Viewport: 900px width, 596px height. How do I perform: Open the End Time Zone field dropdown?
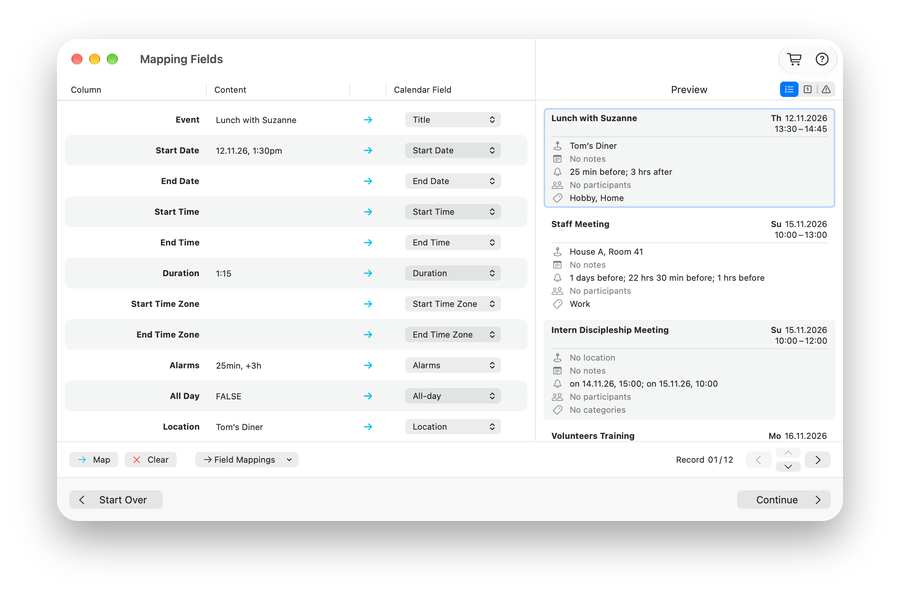click(453, 335)
